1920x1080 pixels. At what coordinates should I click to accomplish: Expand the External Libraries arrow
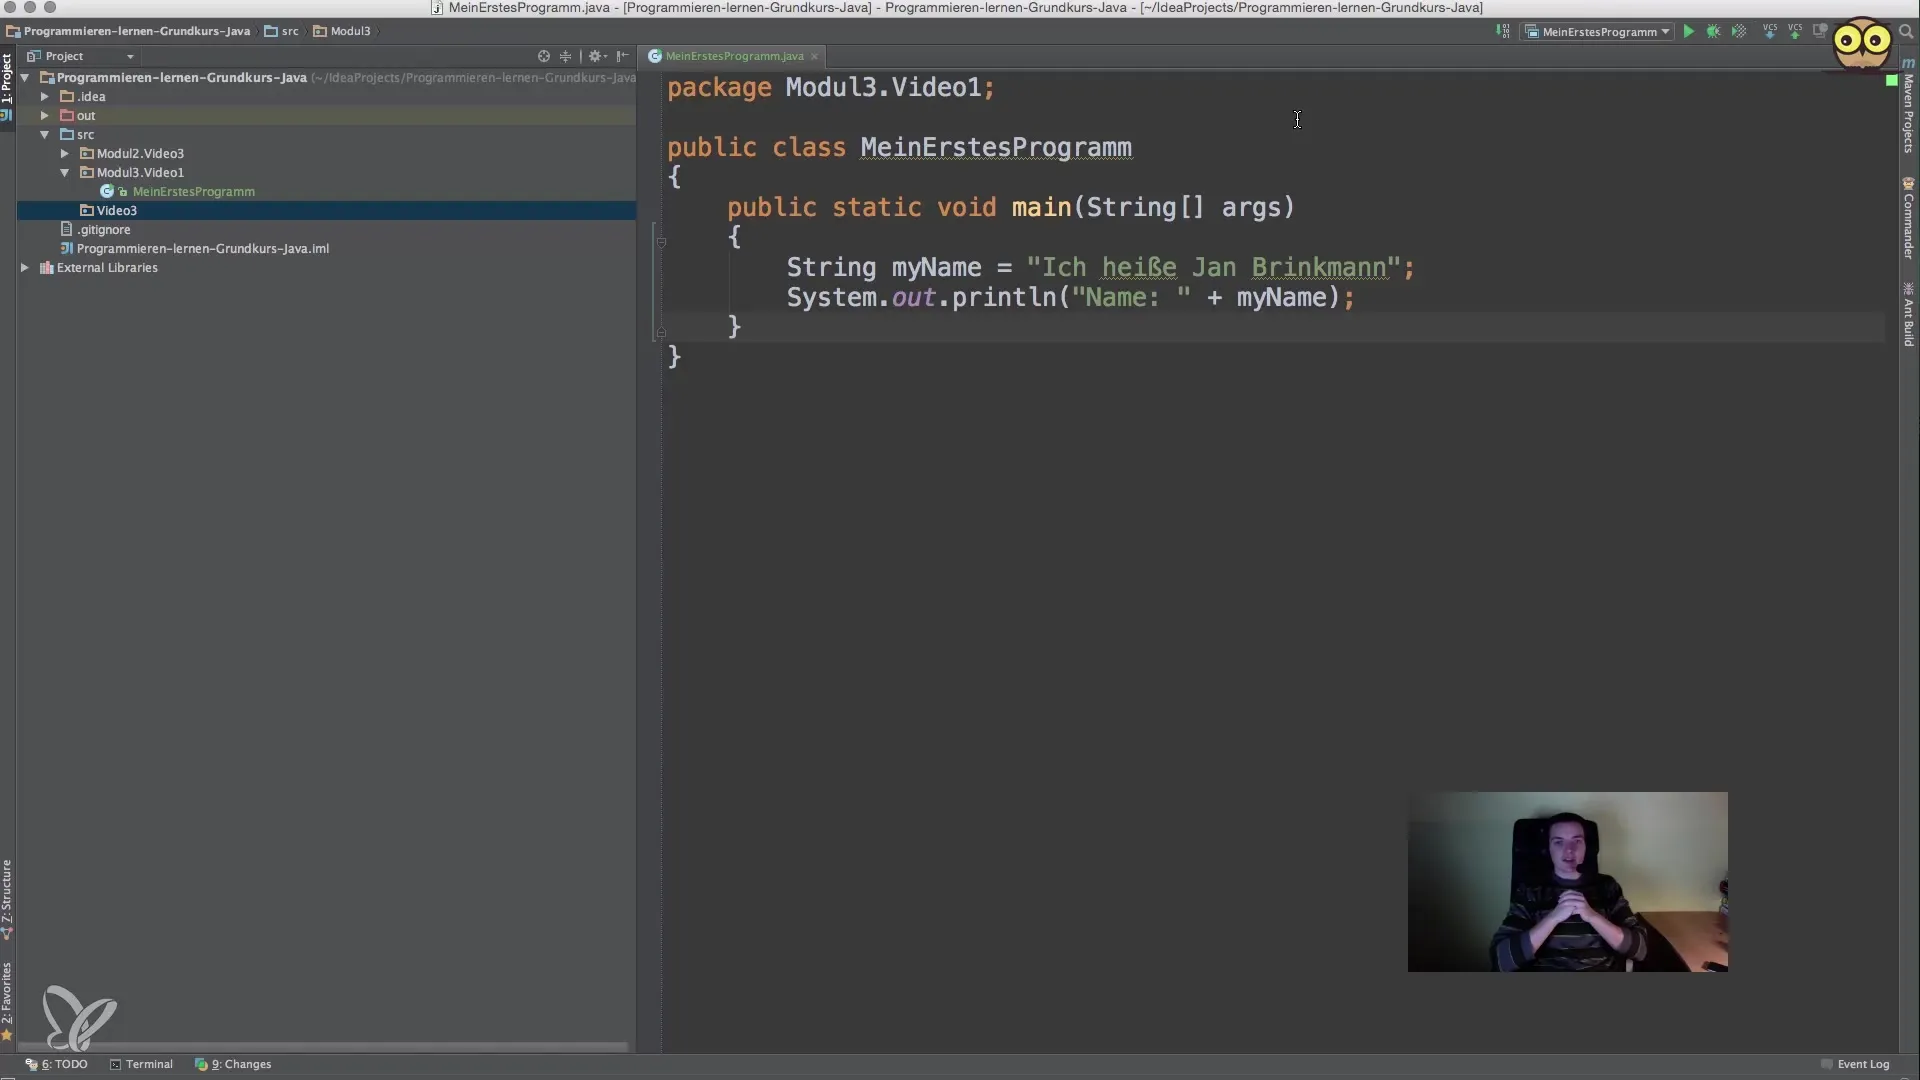point(25,268)
